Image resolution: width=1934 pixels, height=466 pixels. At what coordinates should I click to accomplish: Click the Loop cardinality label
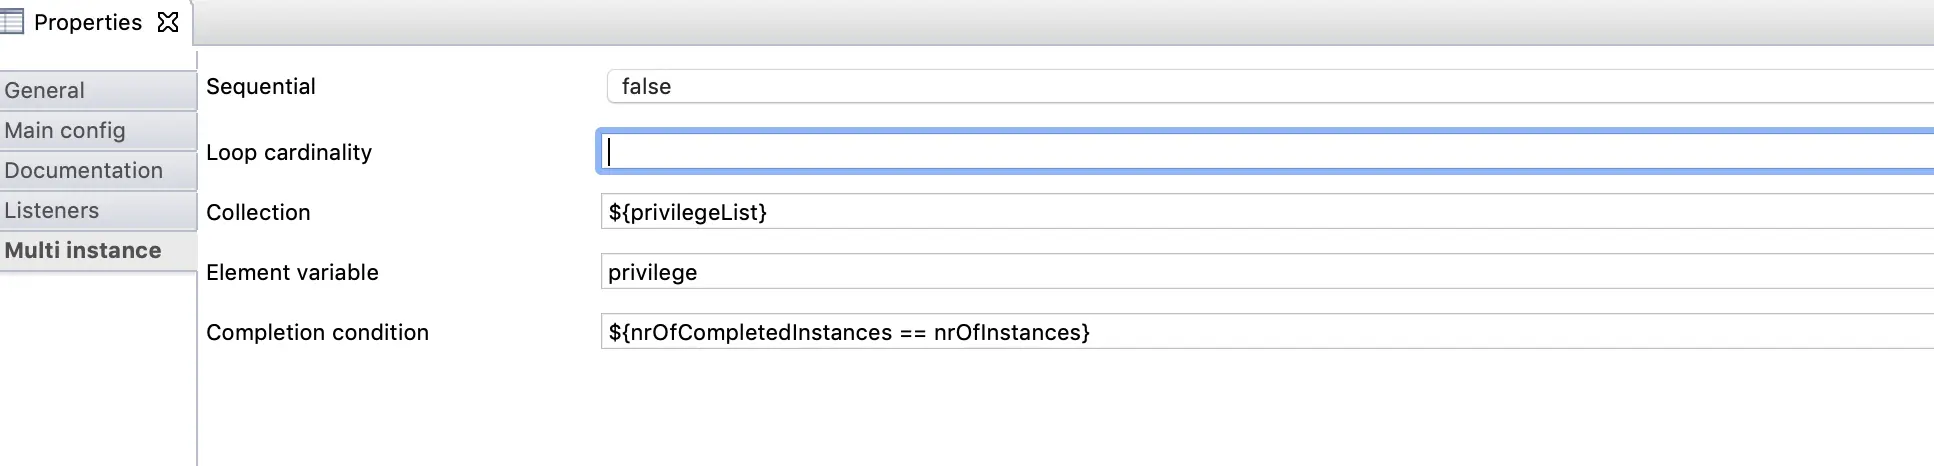click(x=289, y=152)
